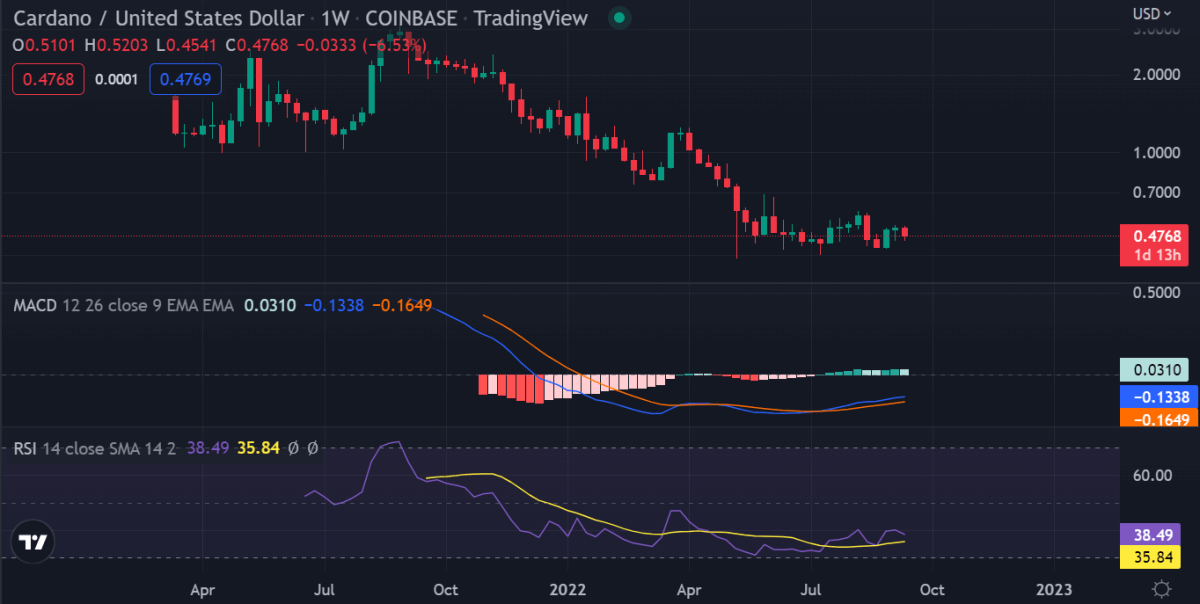Click the red 0.4768 sell price button
This screenshot has height=604, width=1200.
pyautogui.click(x=48, y=80)
